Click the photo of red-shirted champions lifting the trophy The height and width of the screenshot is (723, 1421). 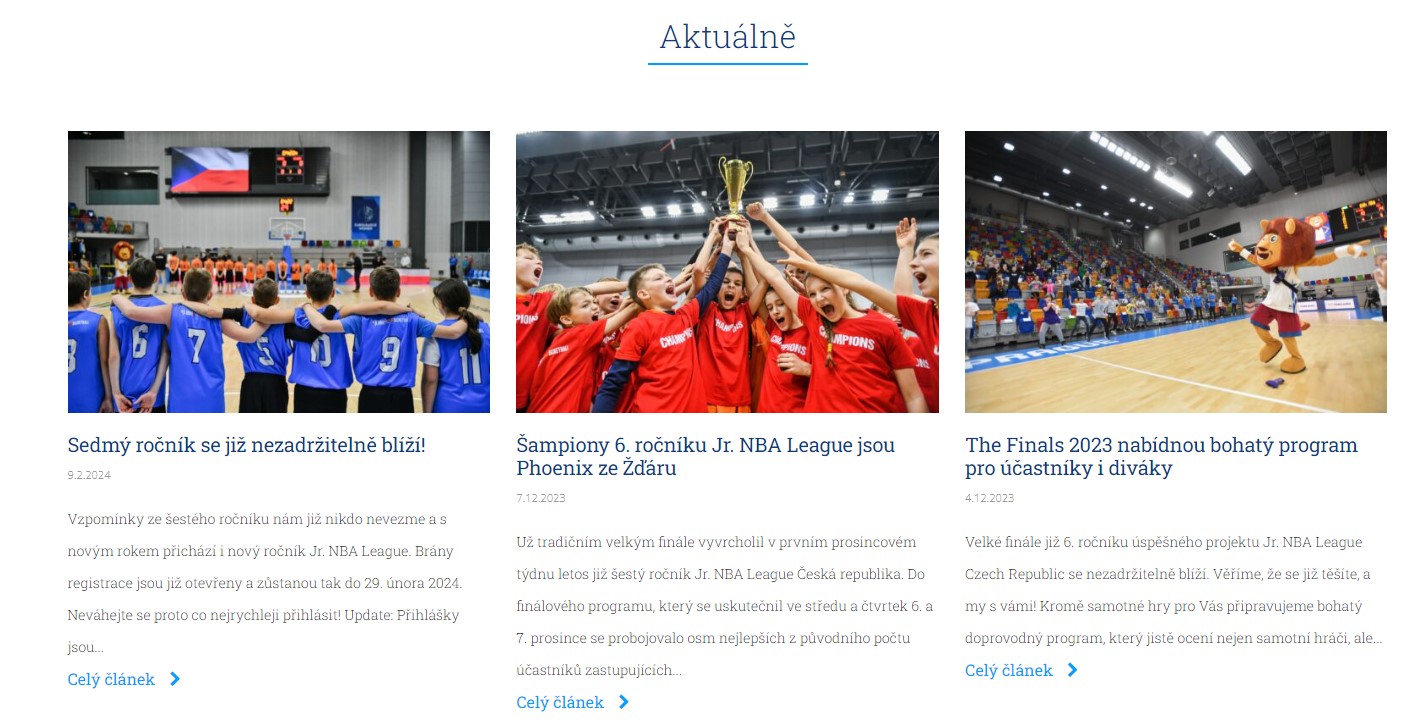[x=727, y=272]
